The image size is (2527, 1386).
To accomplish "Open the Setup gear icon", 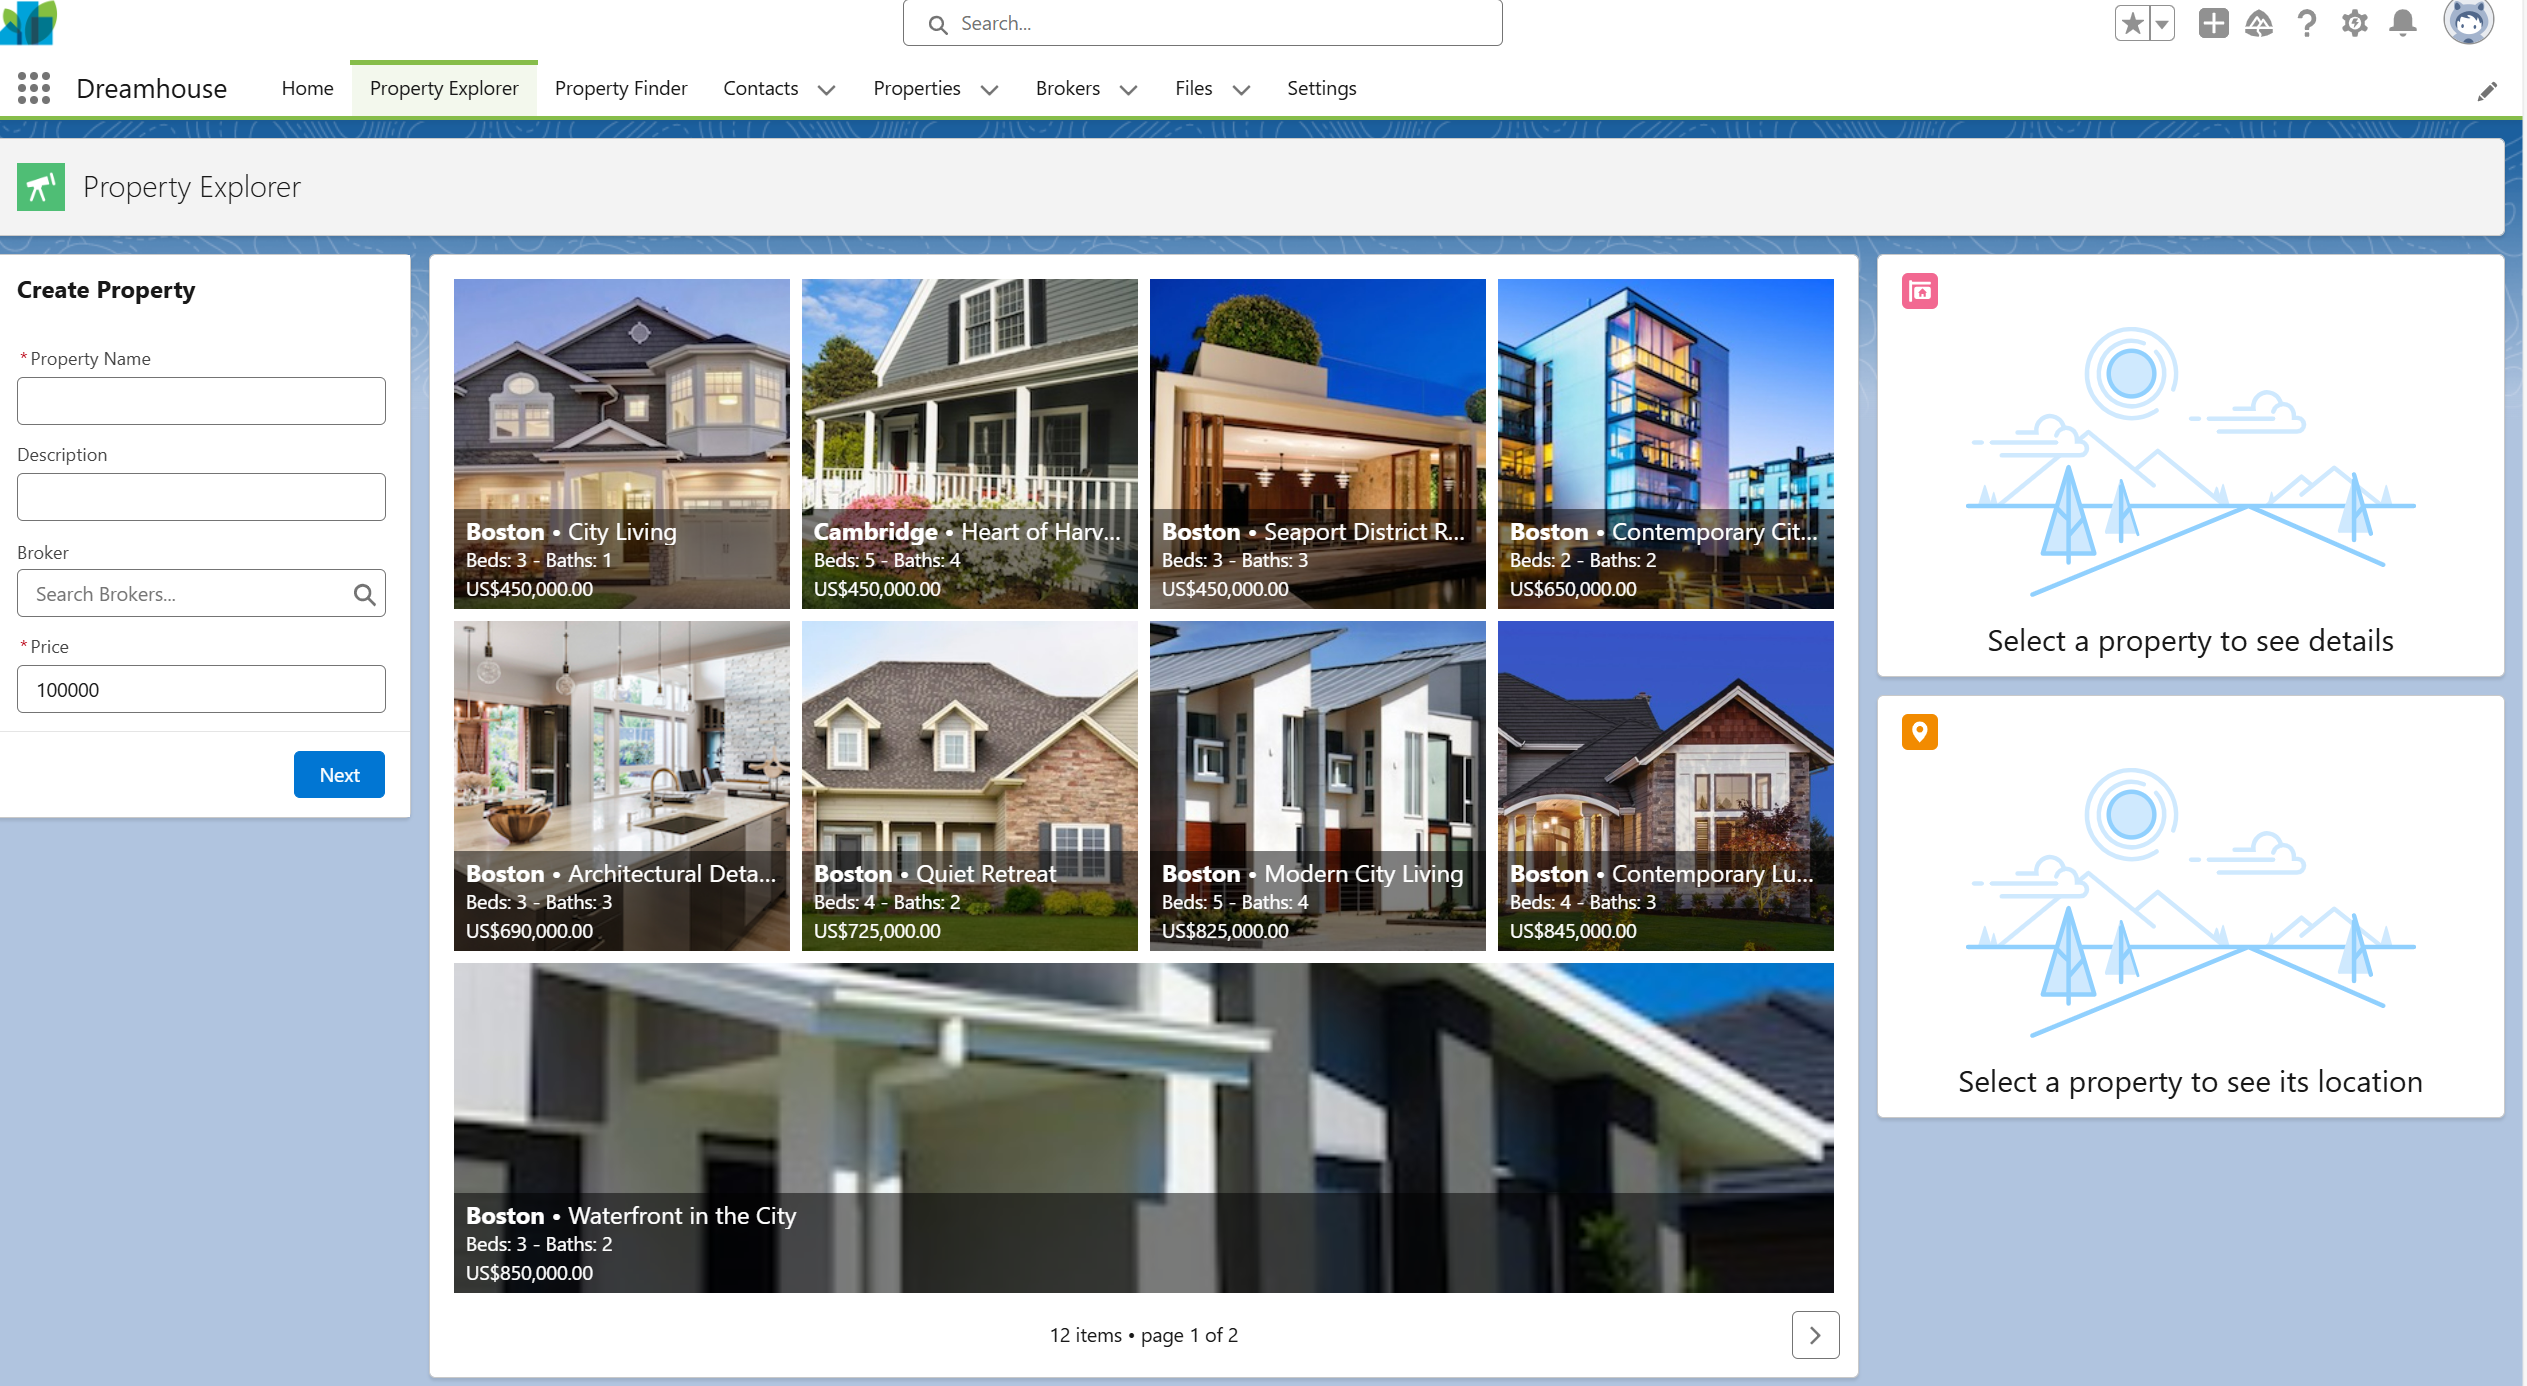I will pyautogui.click(x=2355, y=23).
